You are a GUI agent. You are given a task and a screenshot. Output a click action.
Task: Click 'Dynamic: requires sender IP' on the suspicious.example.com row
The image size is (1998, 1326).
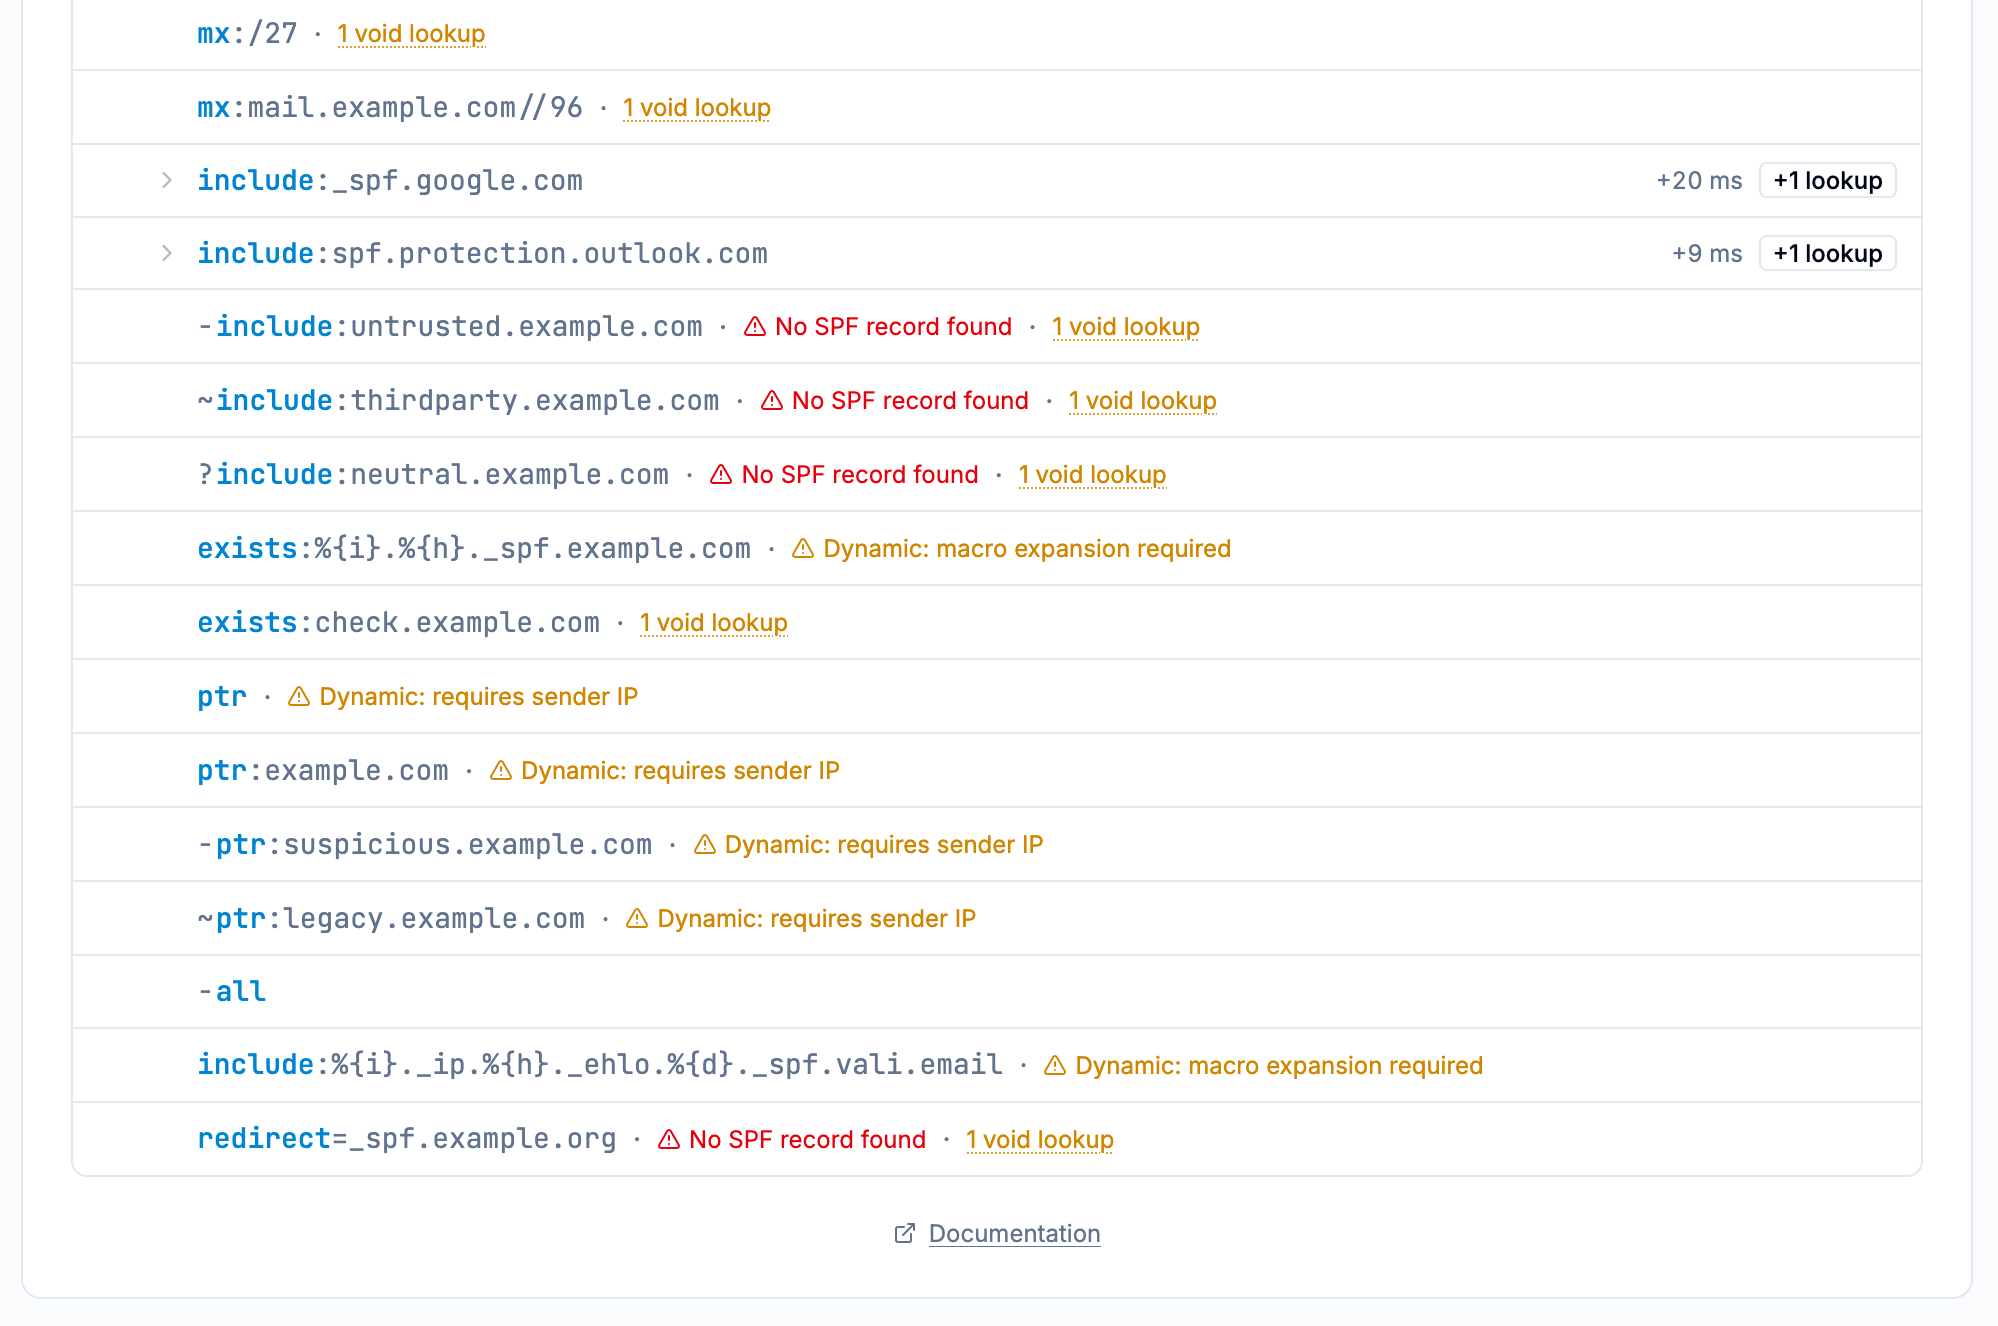(x=884, y=844)
